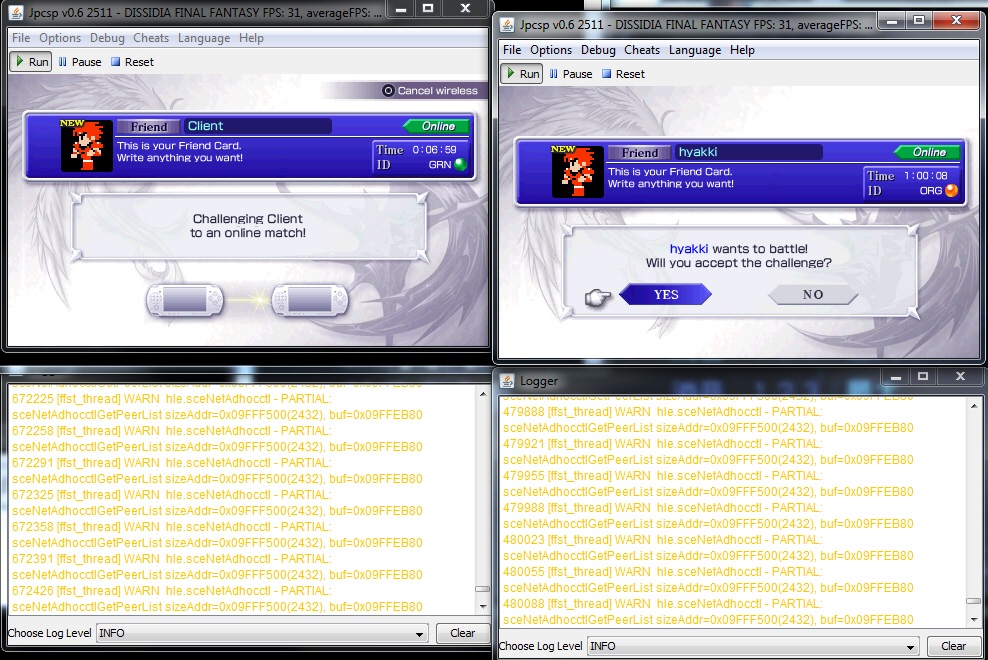The image size is (988, 660).
Task: Open Language menu in left Jpcsp window
Action: (x=204, y=38)
